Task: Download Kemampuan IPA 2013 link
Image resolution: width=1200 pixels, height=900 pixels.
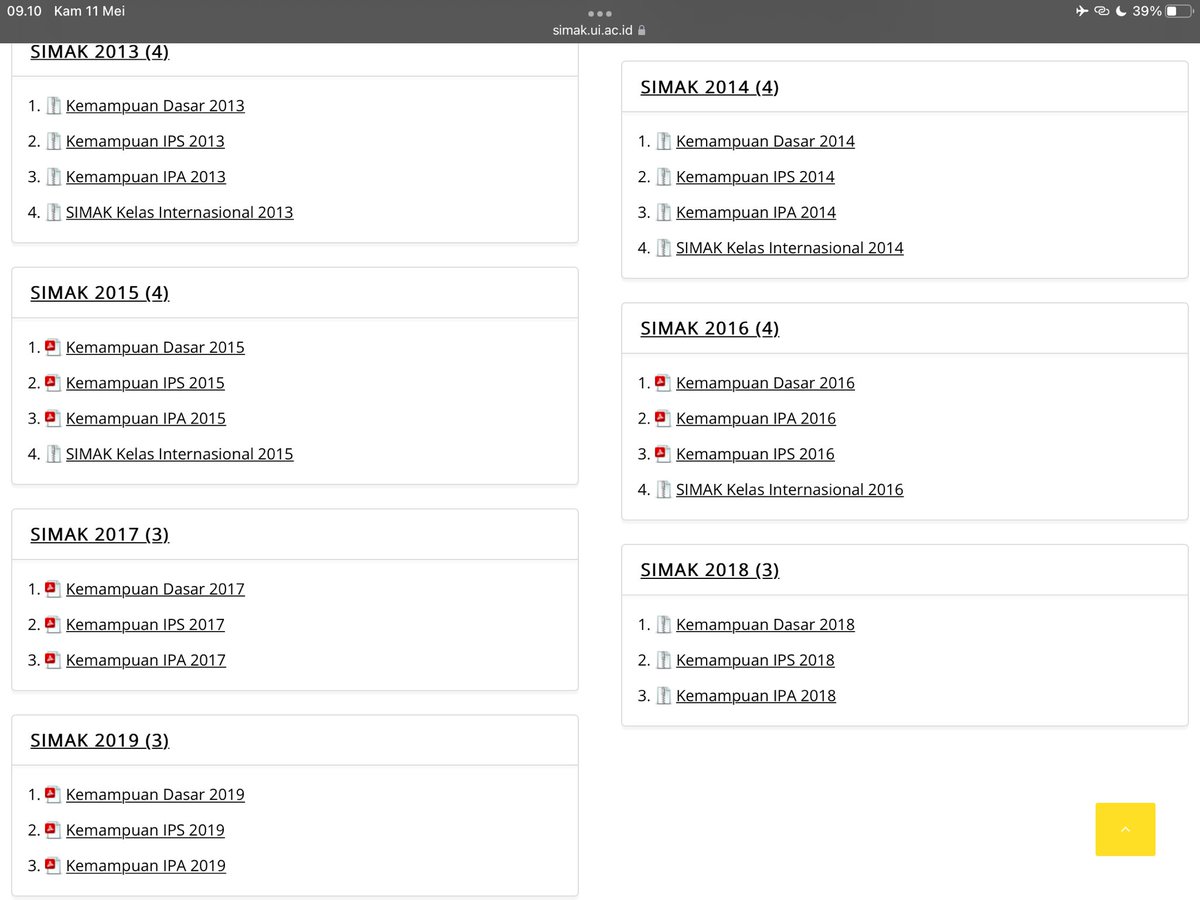Action: [x=146, y=177]
